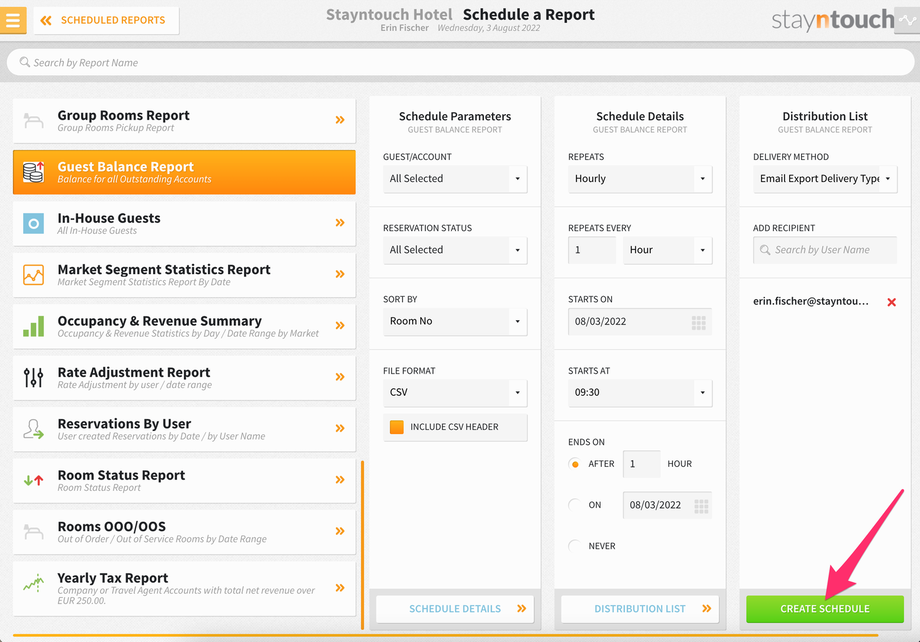Click the Market Segment Statistics chart icon
The height and width of the screenshot is (642, 920).
33,275
